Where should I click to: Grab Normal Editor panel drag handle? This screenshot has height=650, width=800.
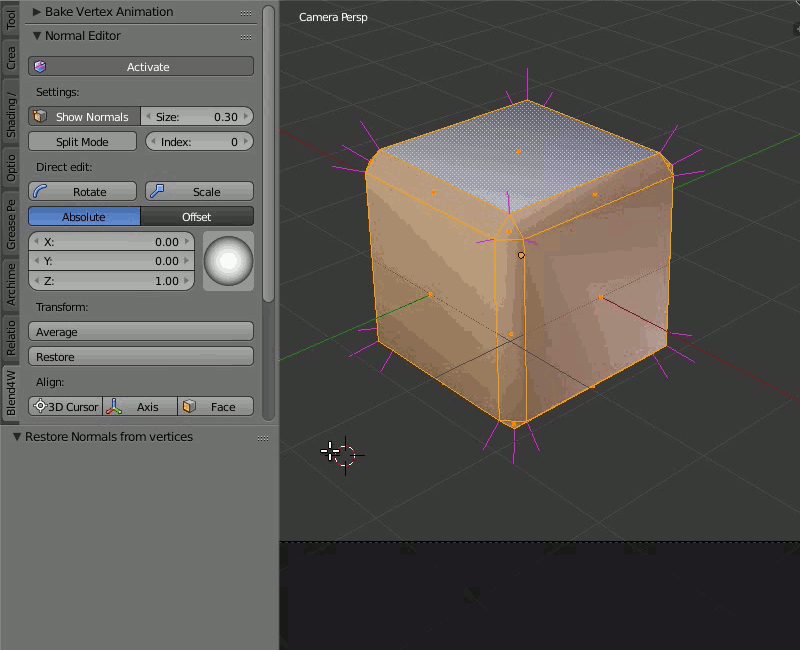pyautogui.click(x=246, y=37)
